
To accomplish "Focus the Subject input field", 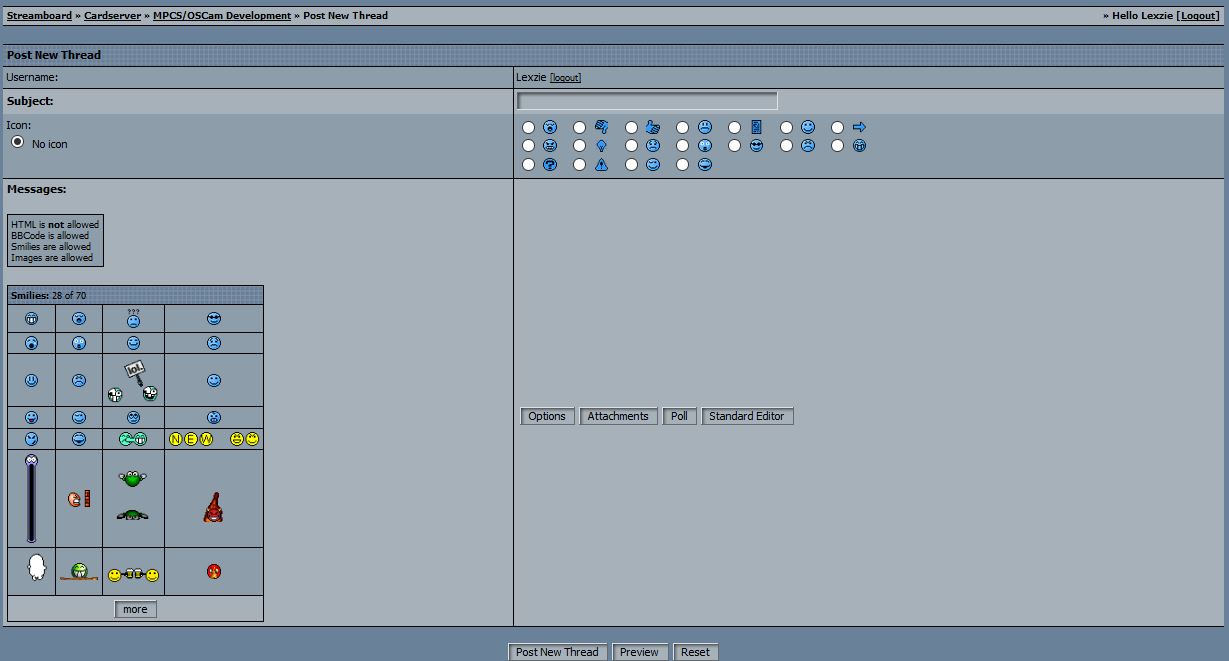I will [647, 101].
